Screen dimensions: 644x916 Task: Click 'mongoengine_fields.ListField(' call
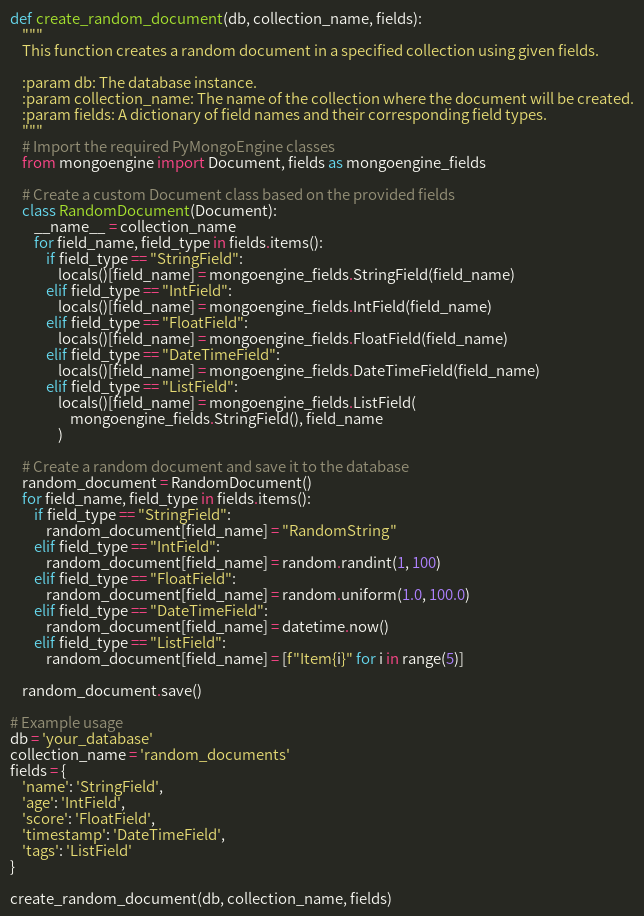pos(313,403)
